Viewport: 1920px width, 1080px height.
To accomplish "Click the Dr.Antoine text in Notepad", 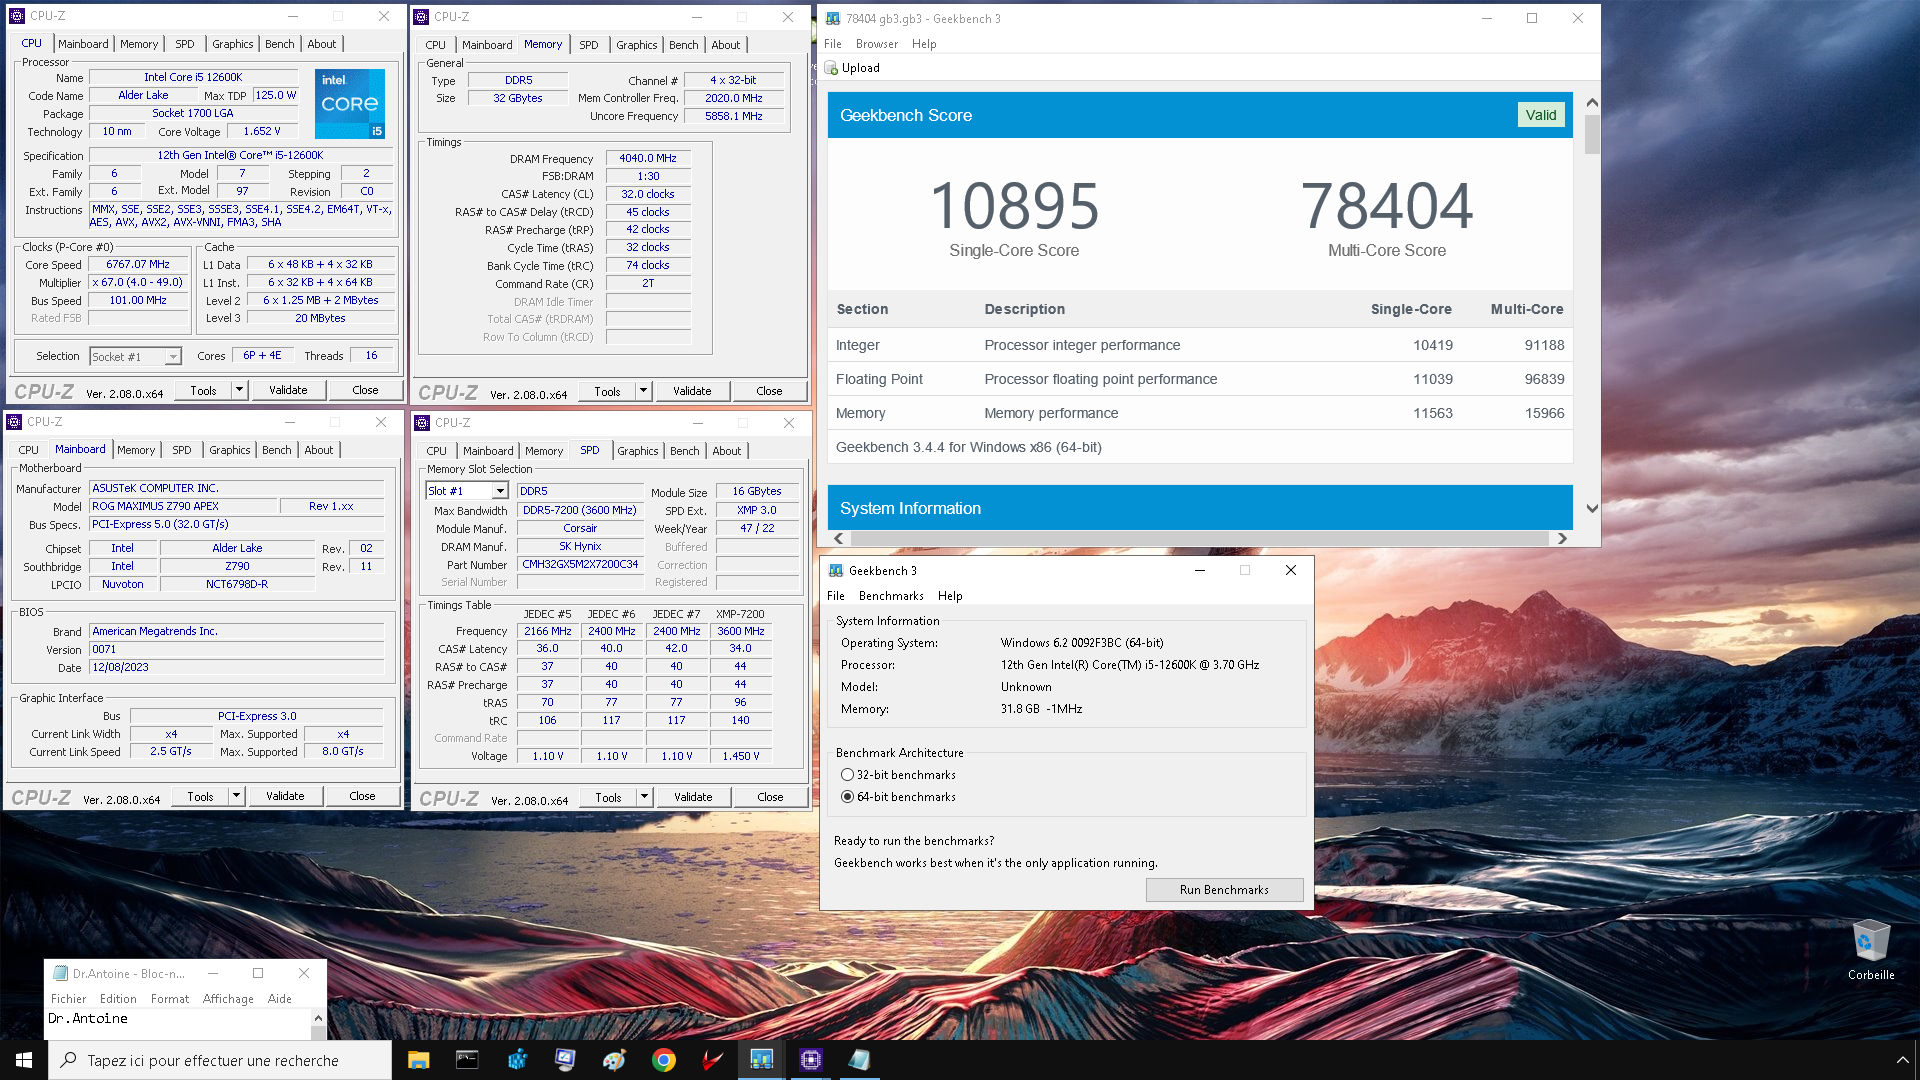I will (88, 1018).
